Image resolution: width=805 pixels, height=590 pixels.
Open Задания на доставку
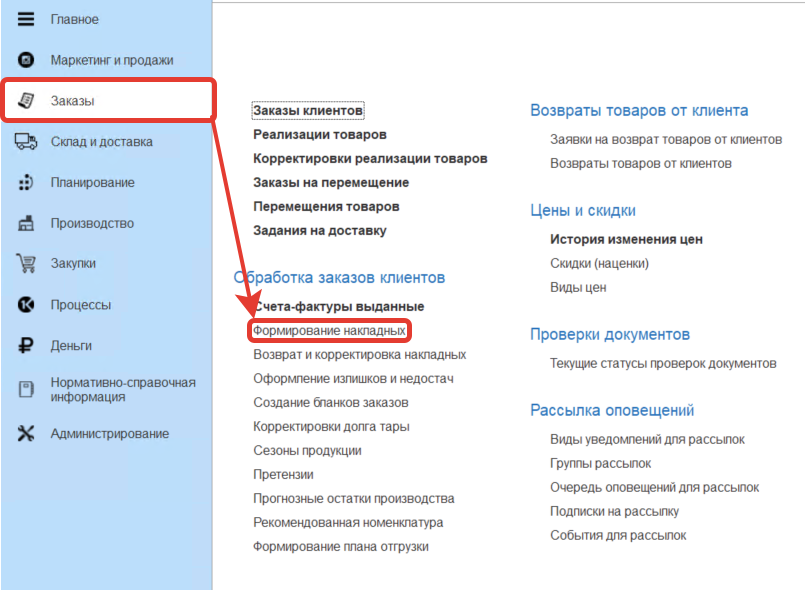tap(320, 231)
